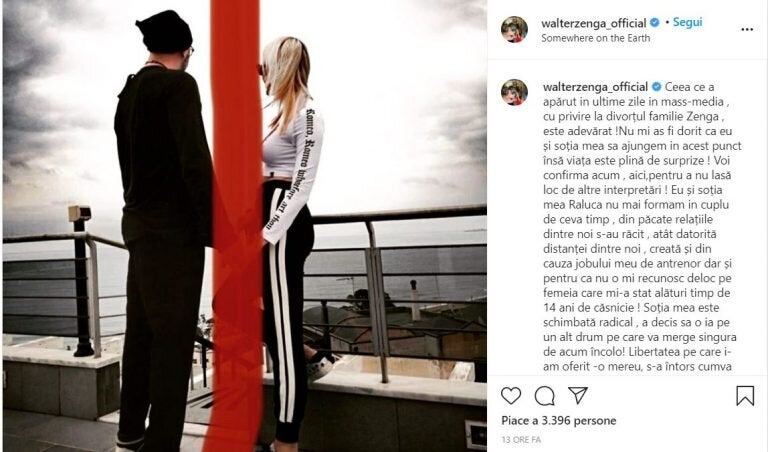The image size is (768, 452).
Task: Click the red stripe dividing the photo
Action: tap(235, 226)
